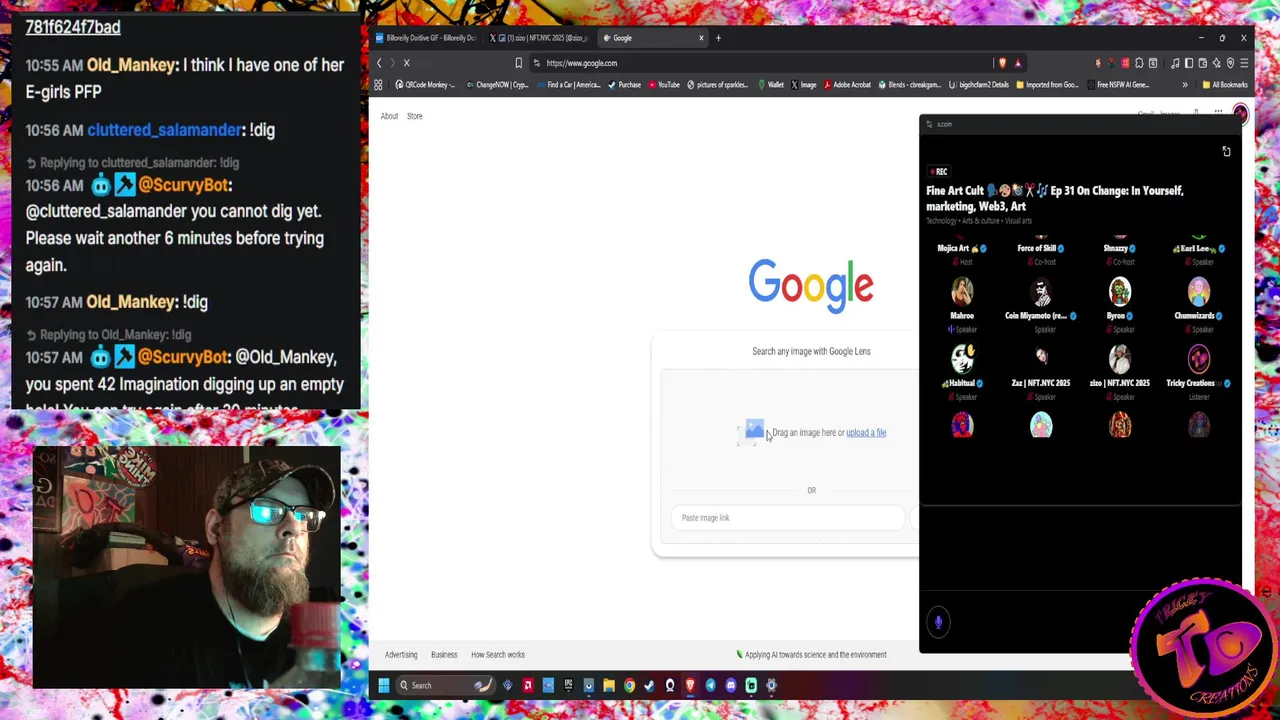Viewport: 1280px width, 720px height.
Task: Open the YouTube bookmark
Action: click(x=662, y=85)
